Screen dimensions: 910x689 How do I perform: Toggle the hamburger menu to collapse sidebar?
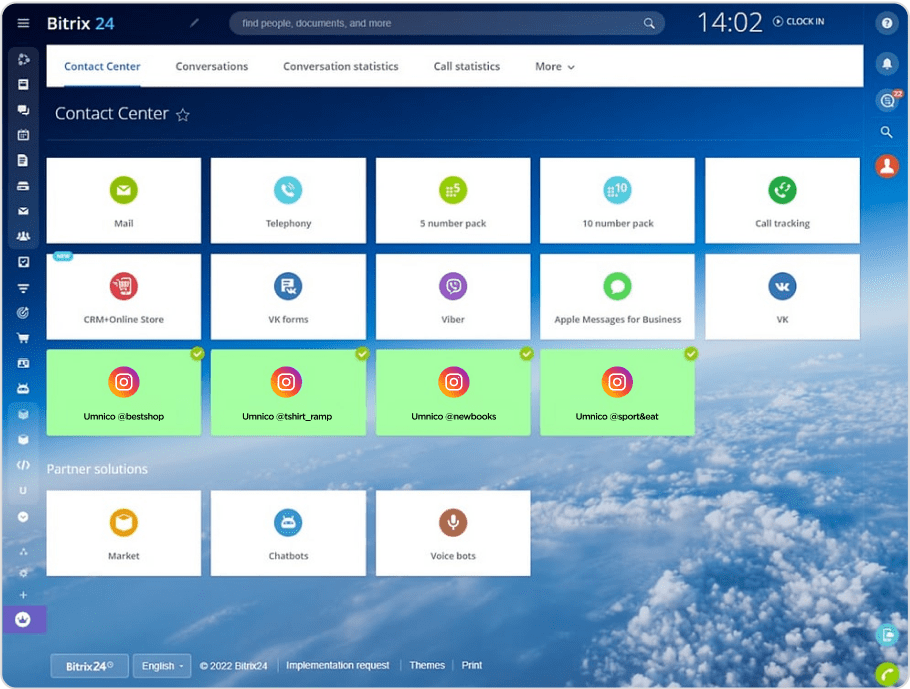click(x=23, y=23)
